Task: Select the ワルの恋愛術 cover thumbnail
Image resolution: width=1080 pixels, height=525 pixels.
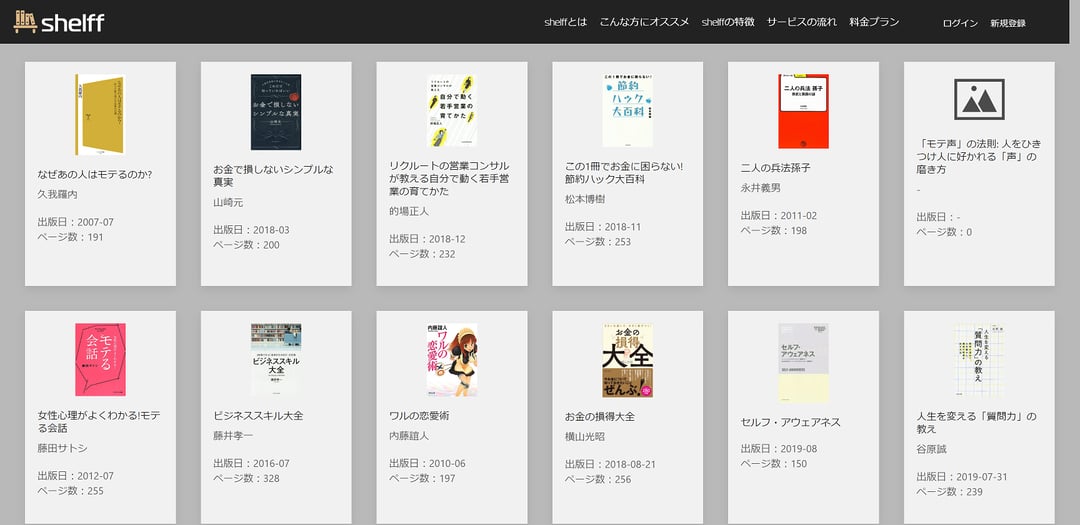Action: point(452,359)
